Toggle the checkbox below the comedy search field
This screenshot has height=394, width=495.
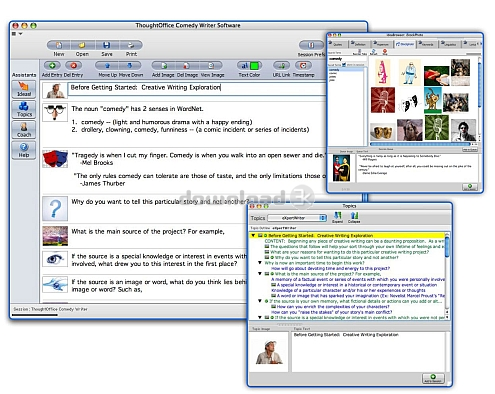click(344, 65)
